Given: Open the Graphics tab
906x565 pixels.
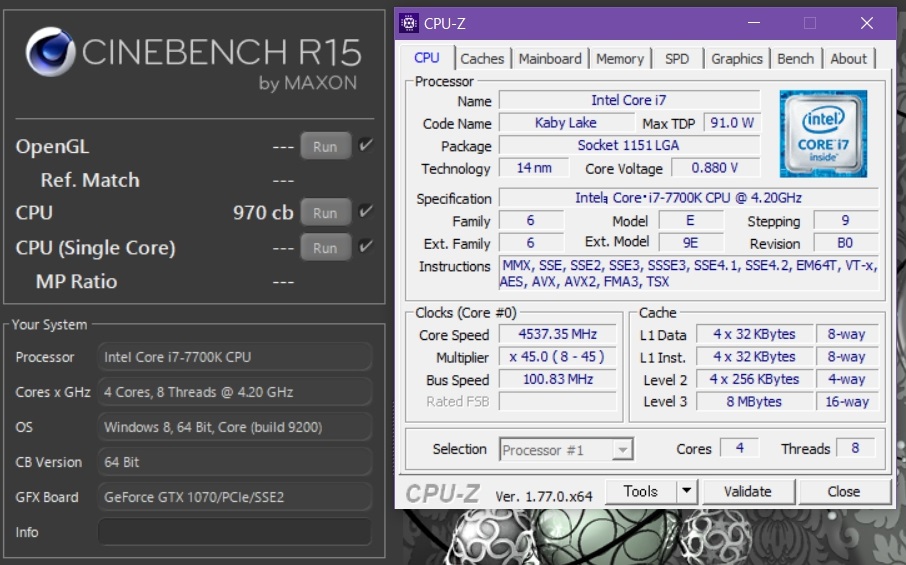Looking at the screenshot, I should (x=737, y=59).
